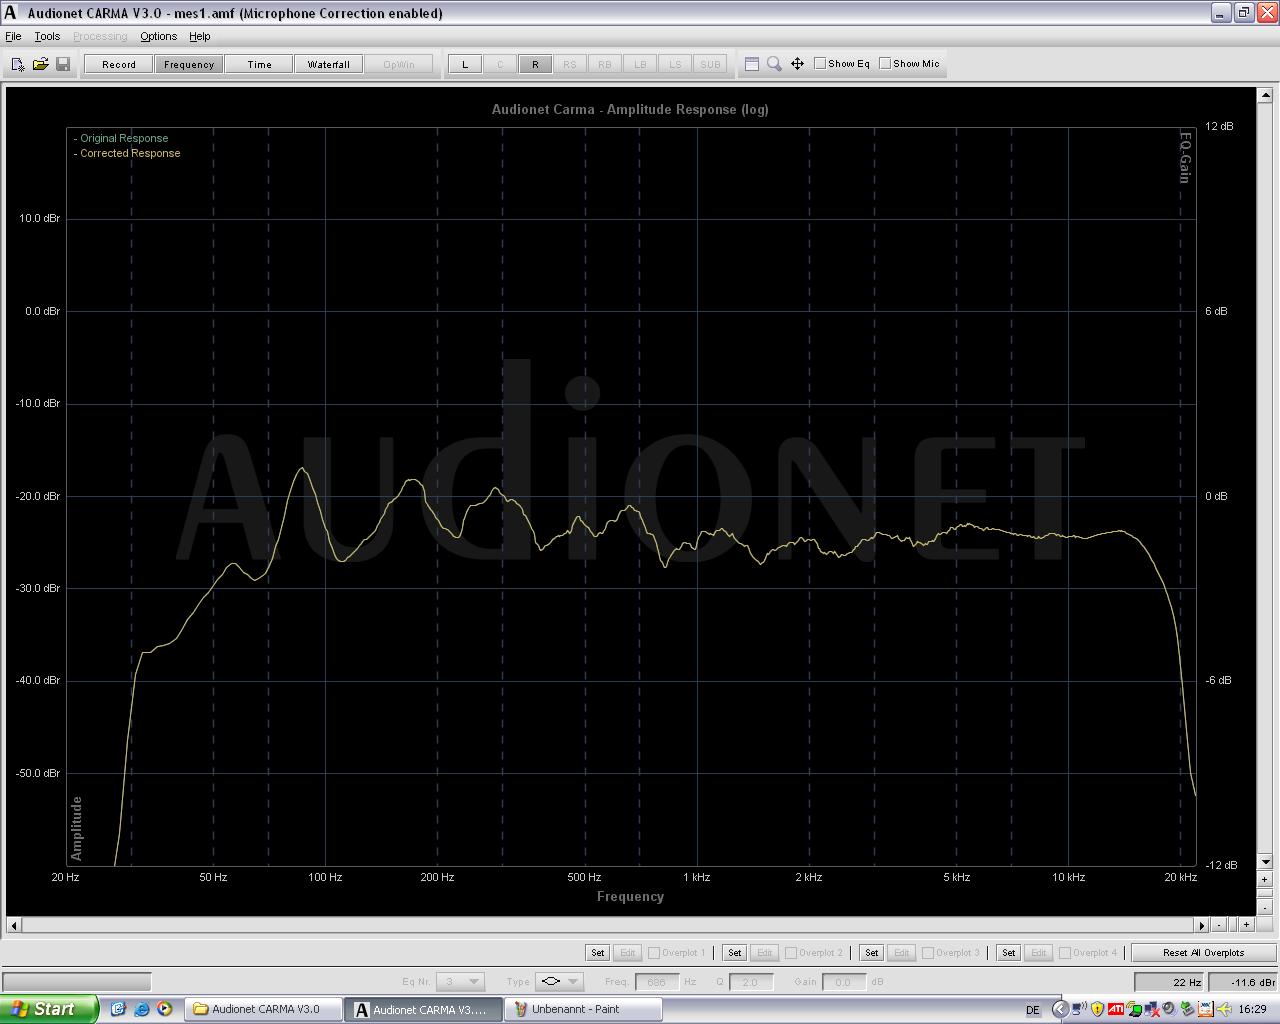The image size is (1280, 1024).
Task: Launch Windows Media Player from quick launch
Action: (165, 1009)
